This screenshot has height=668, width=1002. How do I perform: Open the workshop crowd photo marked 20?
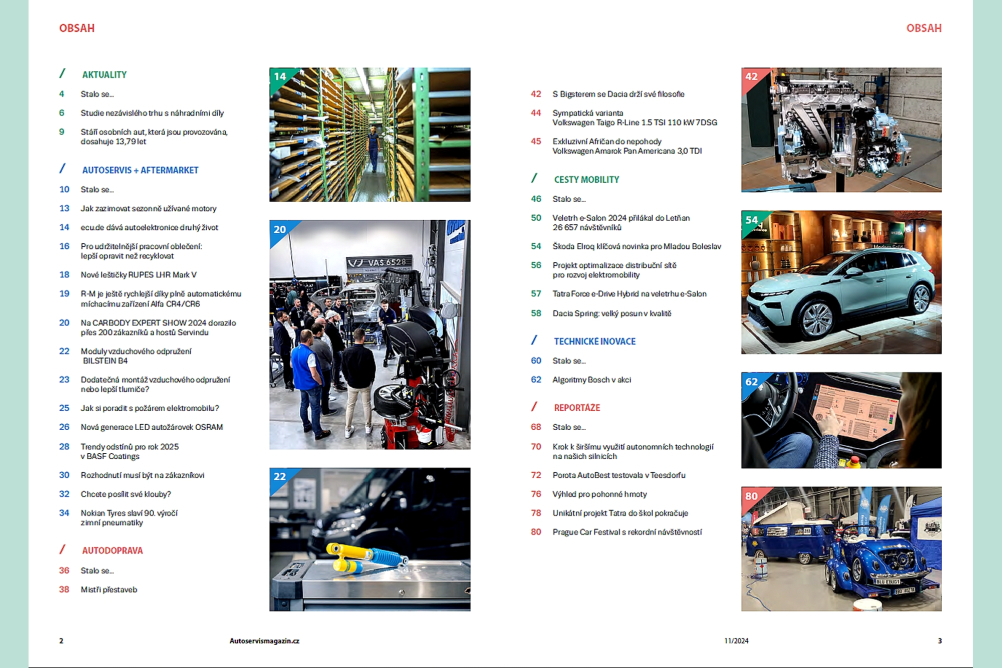370,335
